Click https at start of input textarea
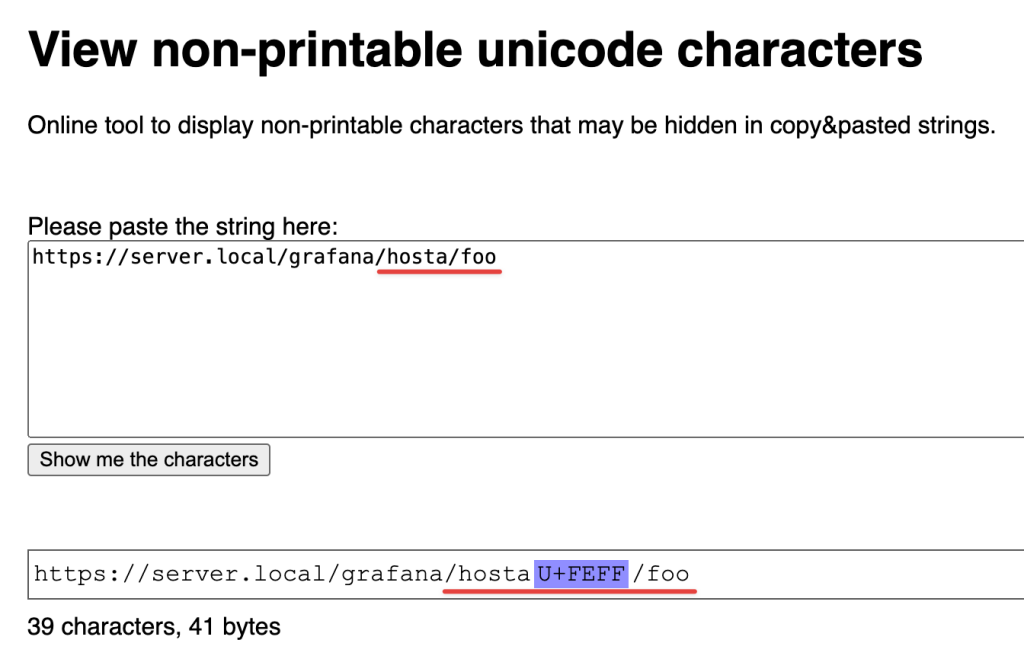 [x=63, y=257]
